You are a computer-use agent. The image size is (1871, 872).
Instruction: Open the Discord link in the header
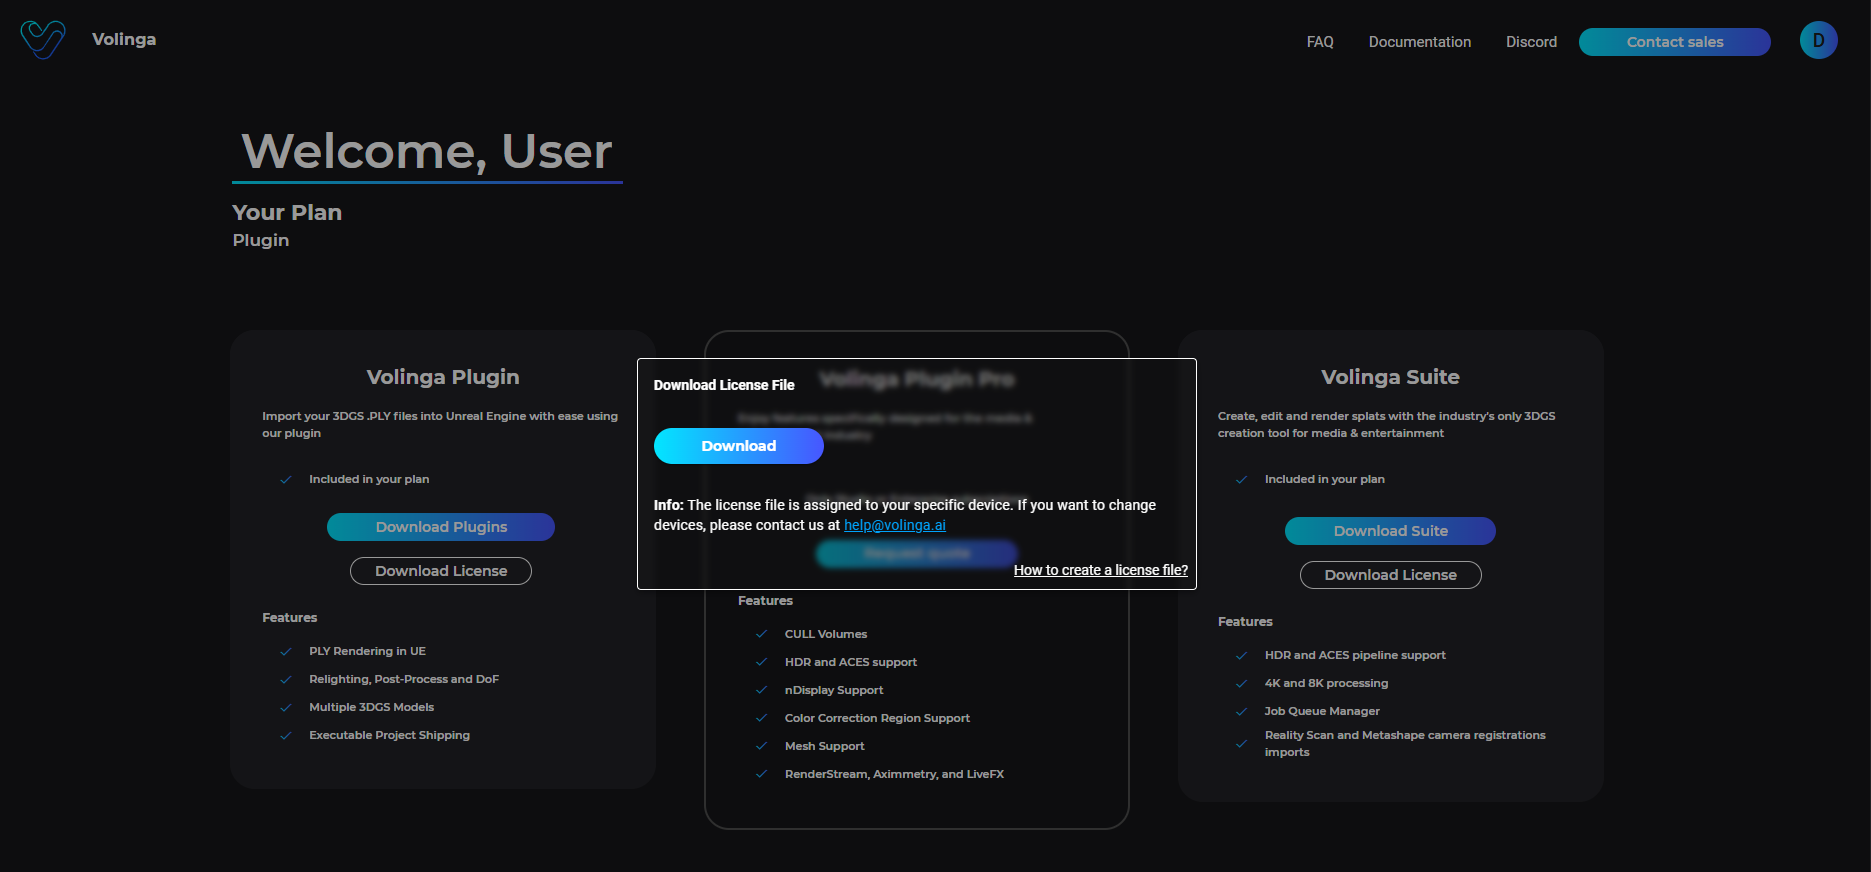[1531, 42]
